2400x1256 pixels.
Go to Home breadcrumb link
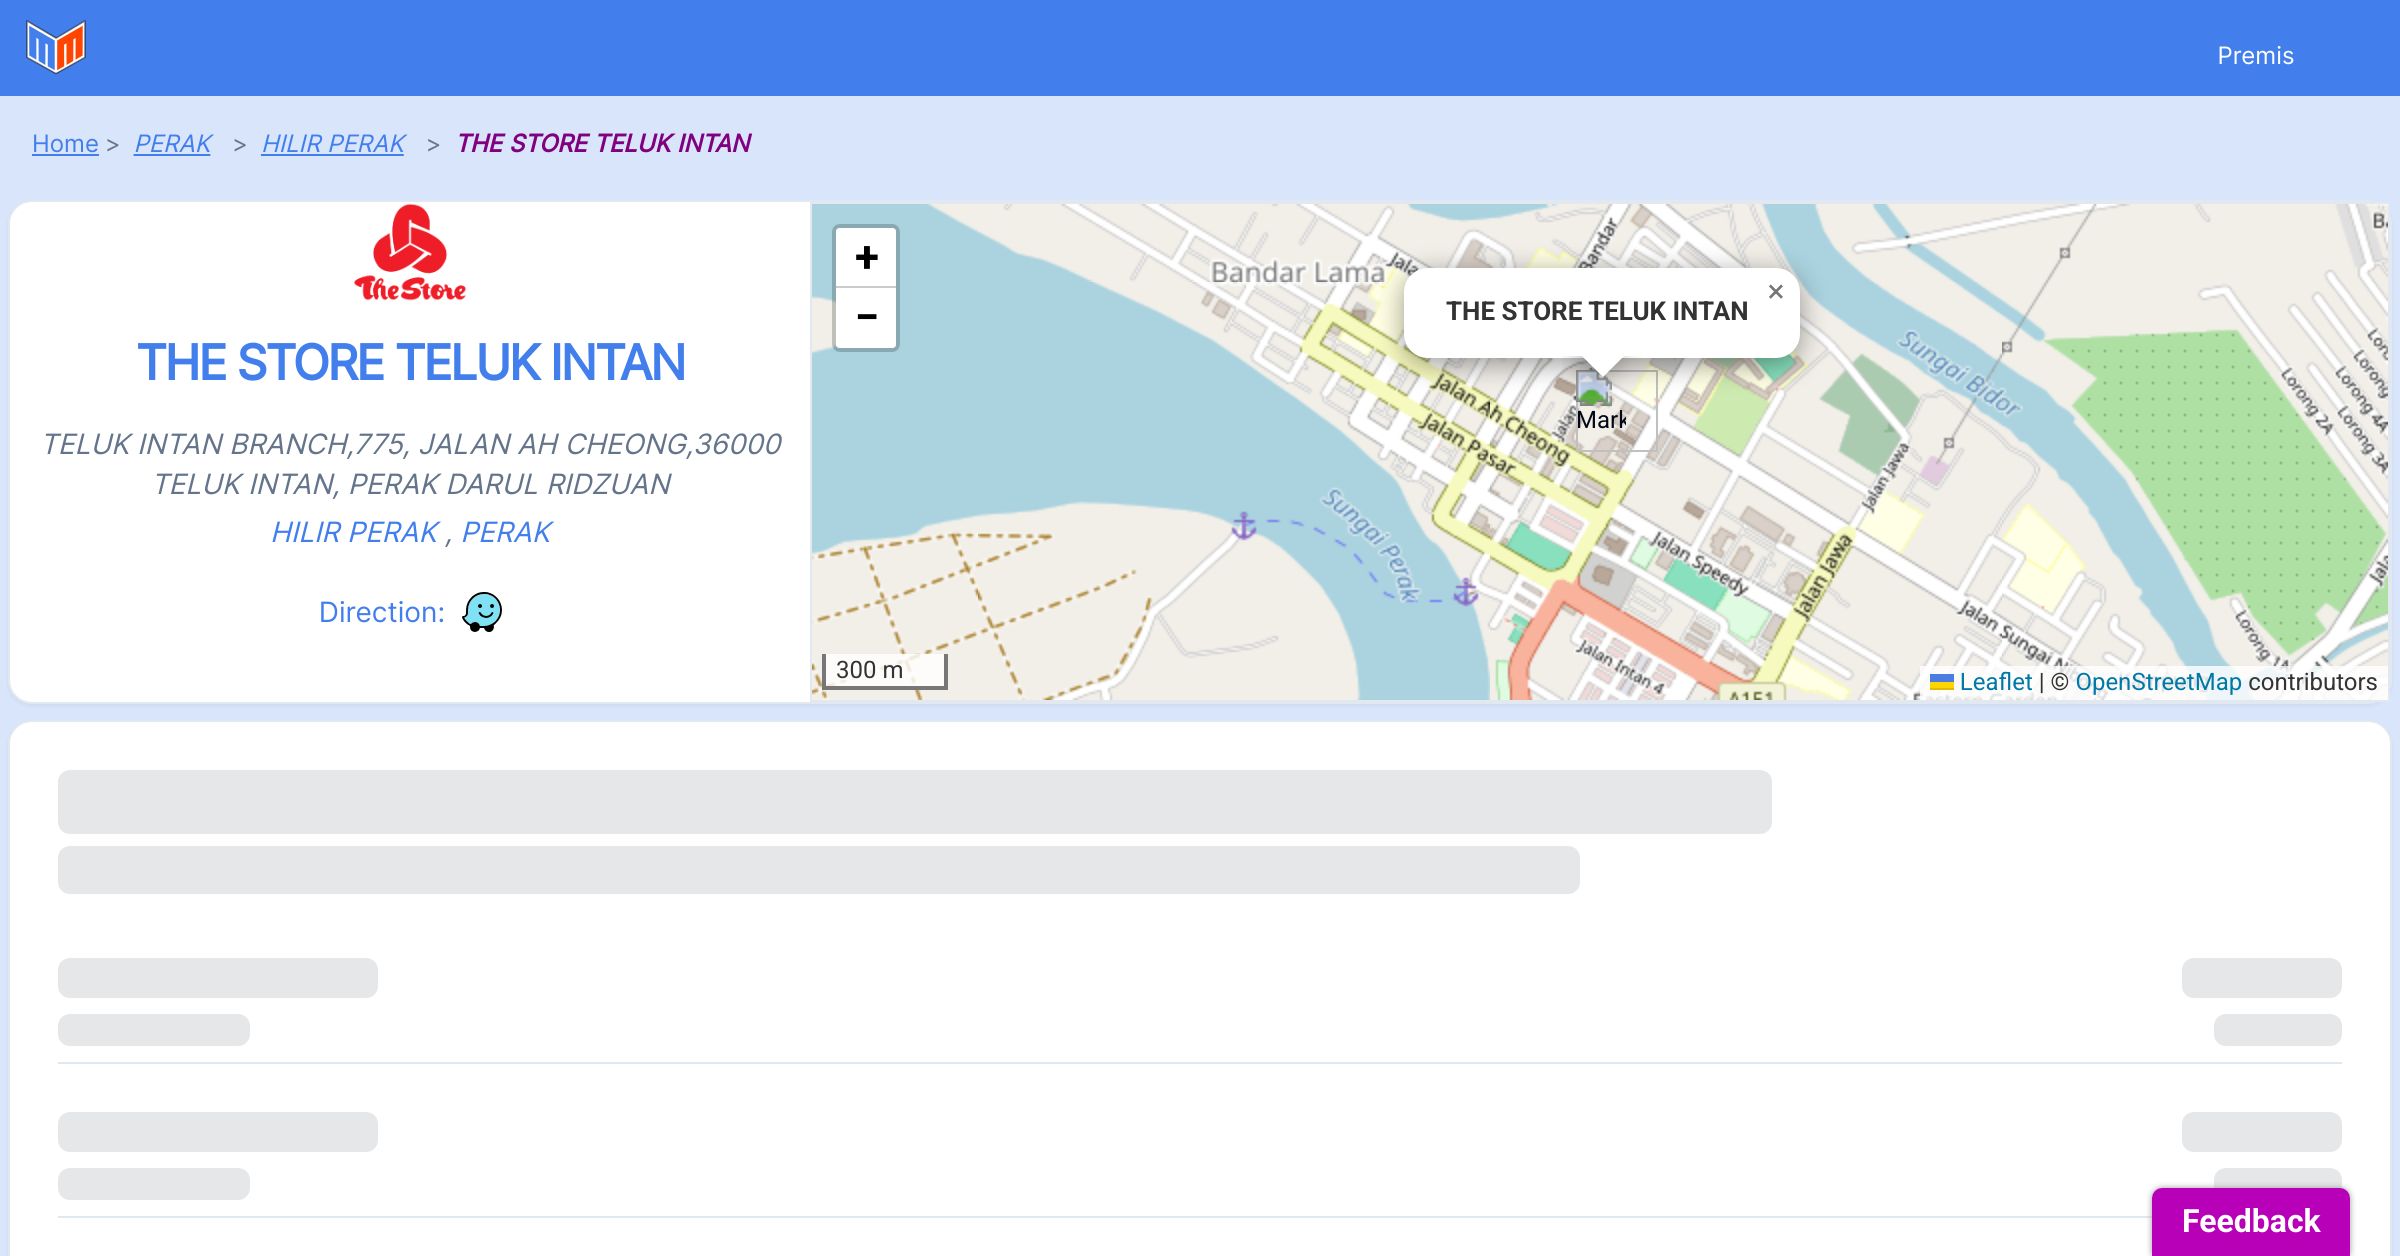(65, 144)
